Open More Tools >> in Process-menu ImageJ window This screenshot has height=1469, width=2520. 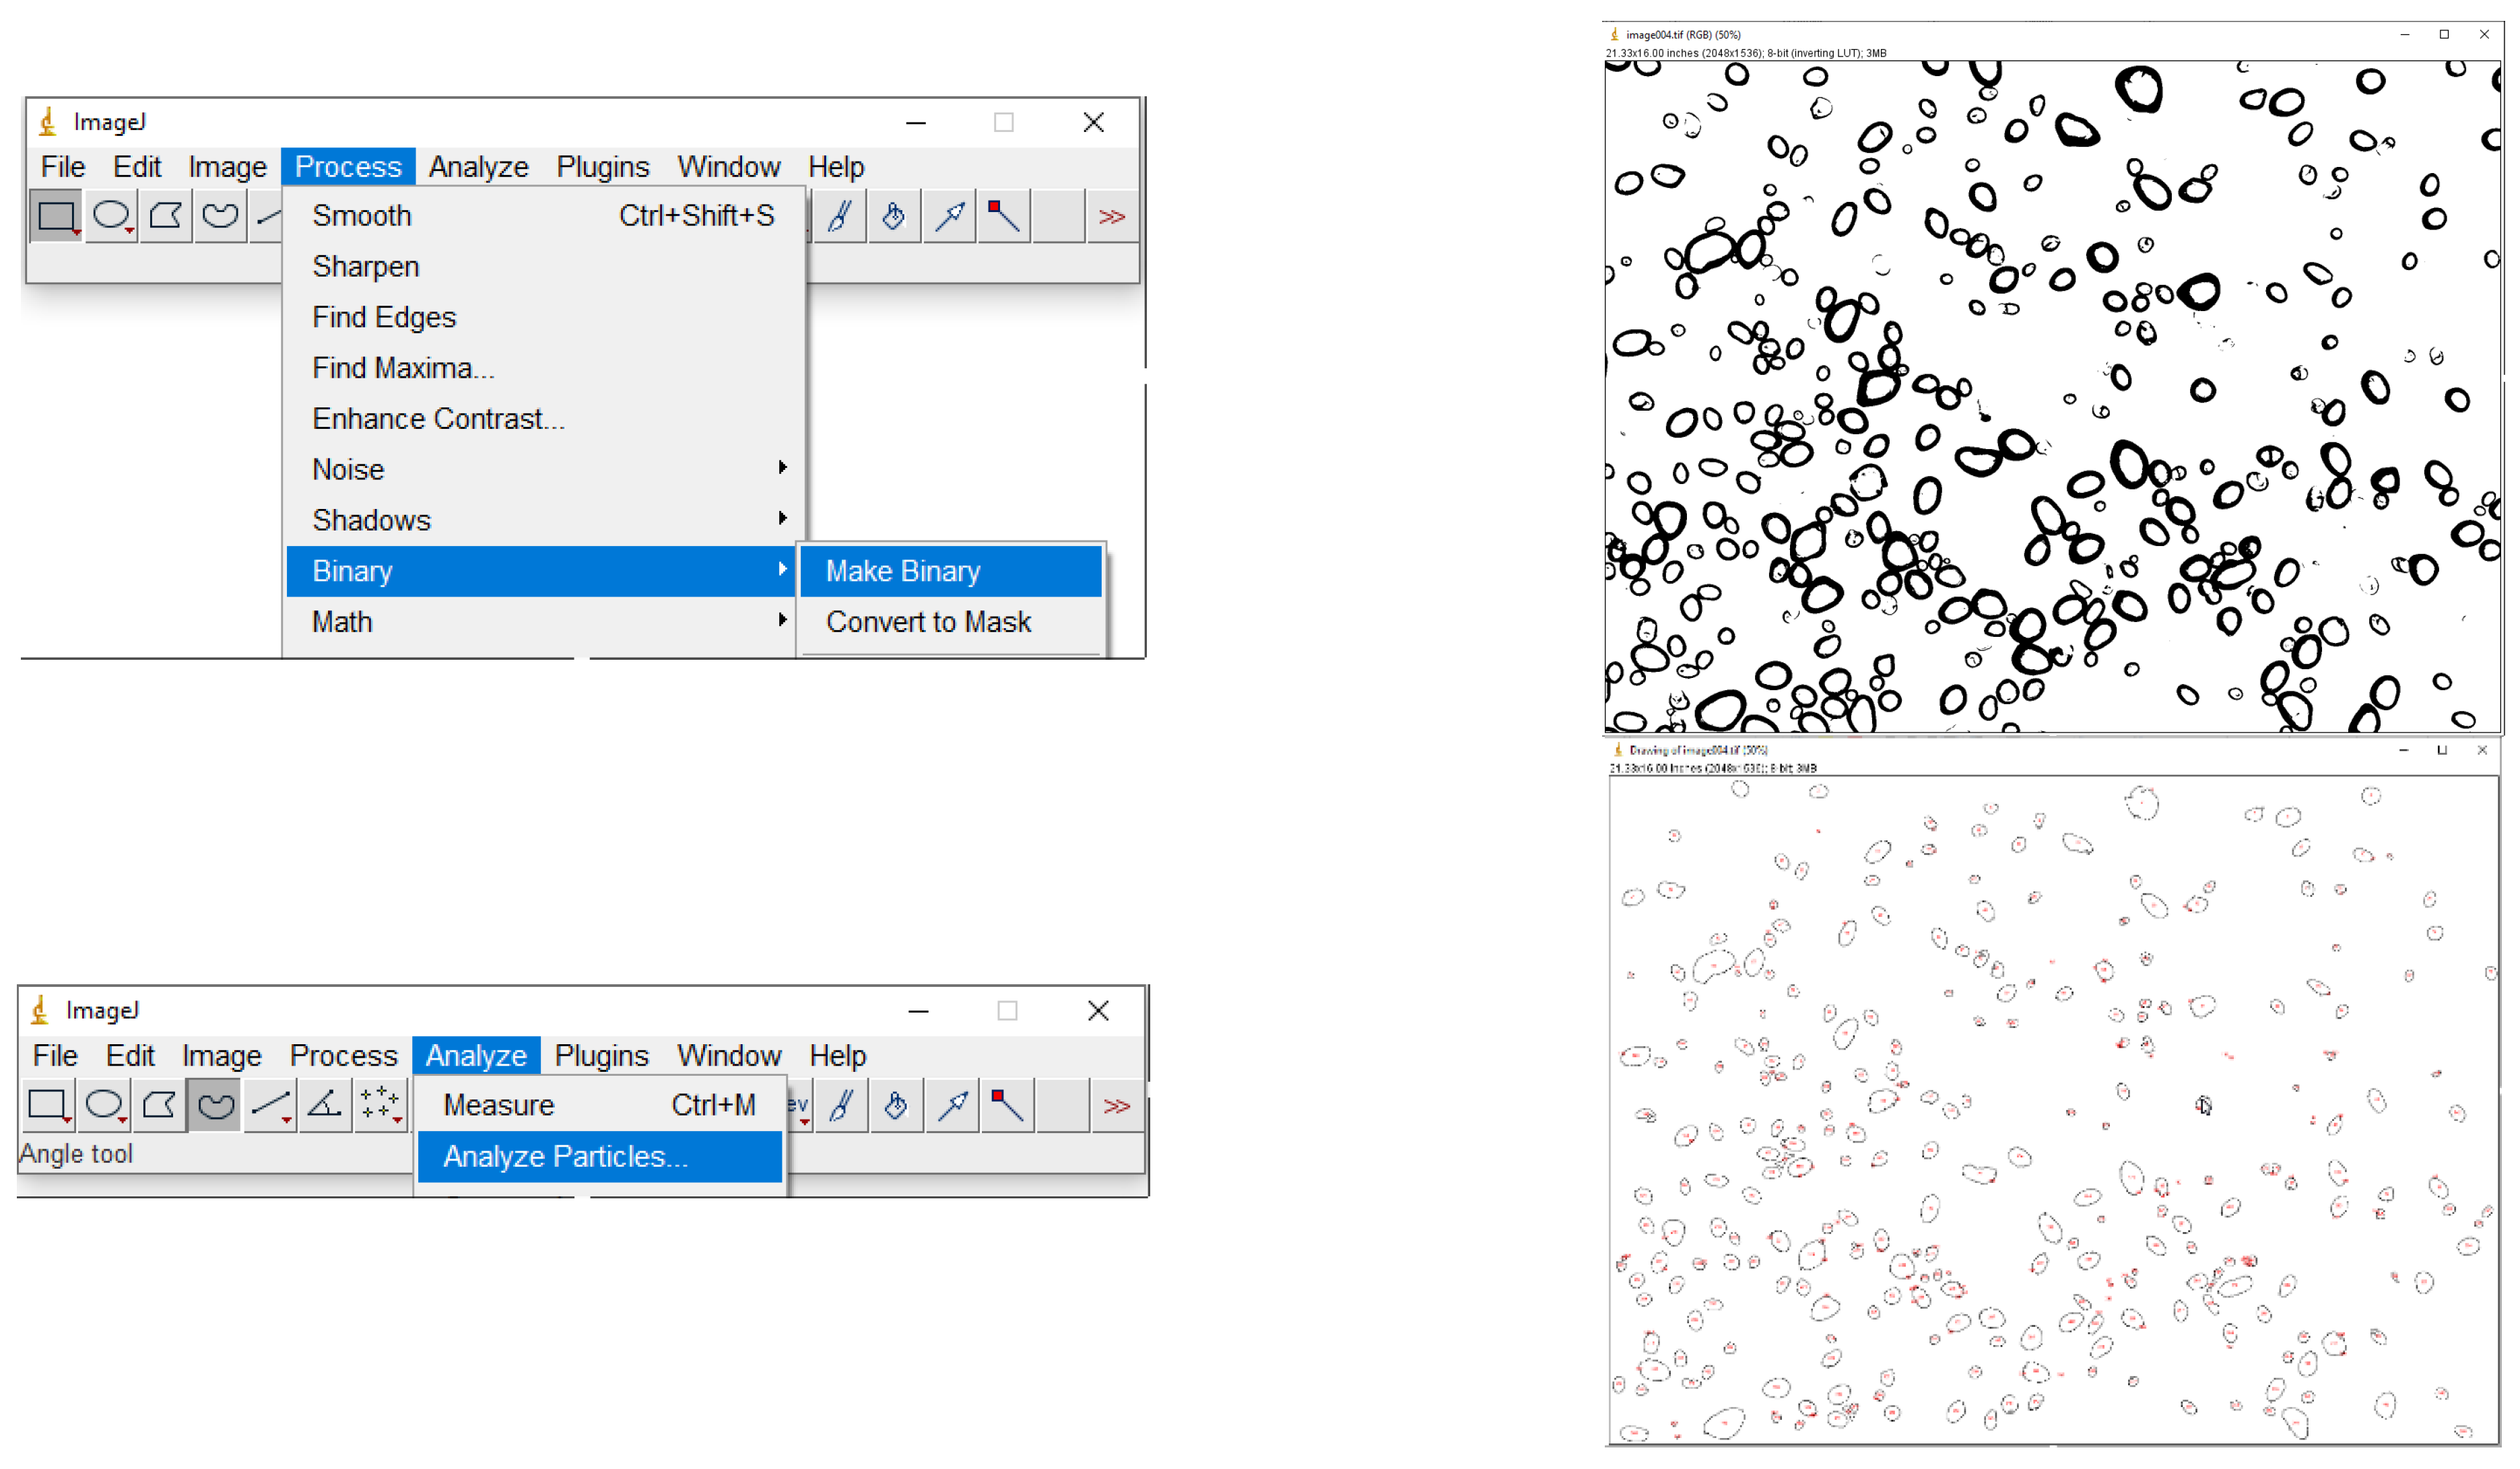pos(1112,216)
